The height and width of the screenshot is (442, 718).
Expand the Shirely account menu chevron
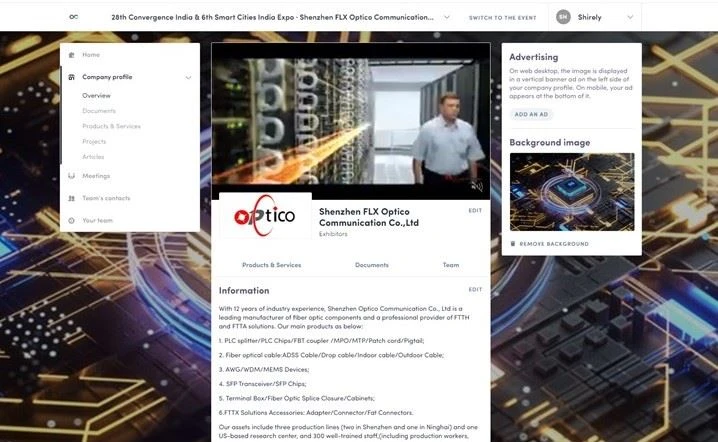pyautogui.click(x=630, y=17)
